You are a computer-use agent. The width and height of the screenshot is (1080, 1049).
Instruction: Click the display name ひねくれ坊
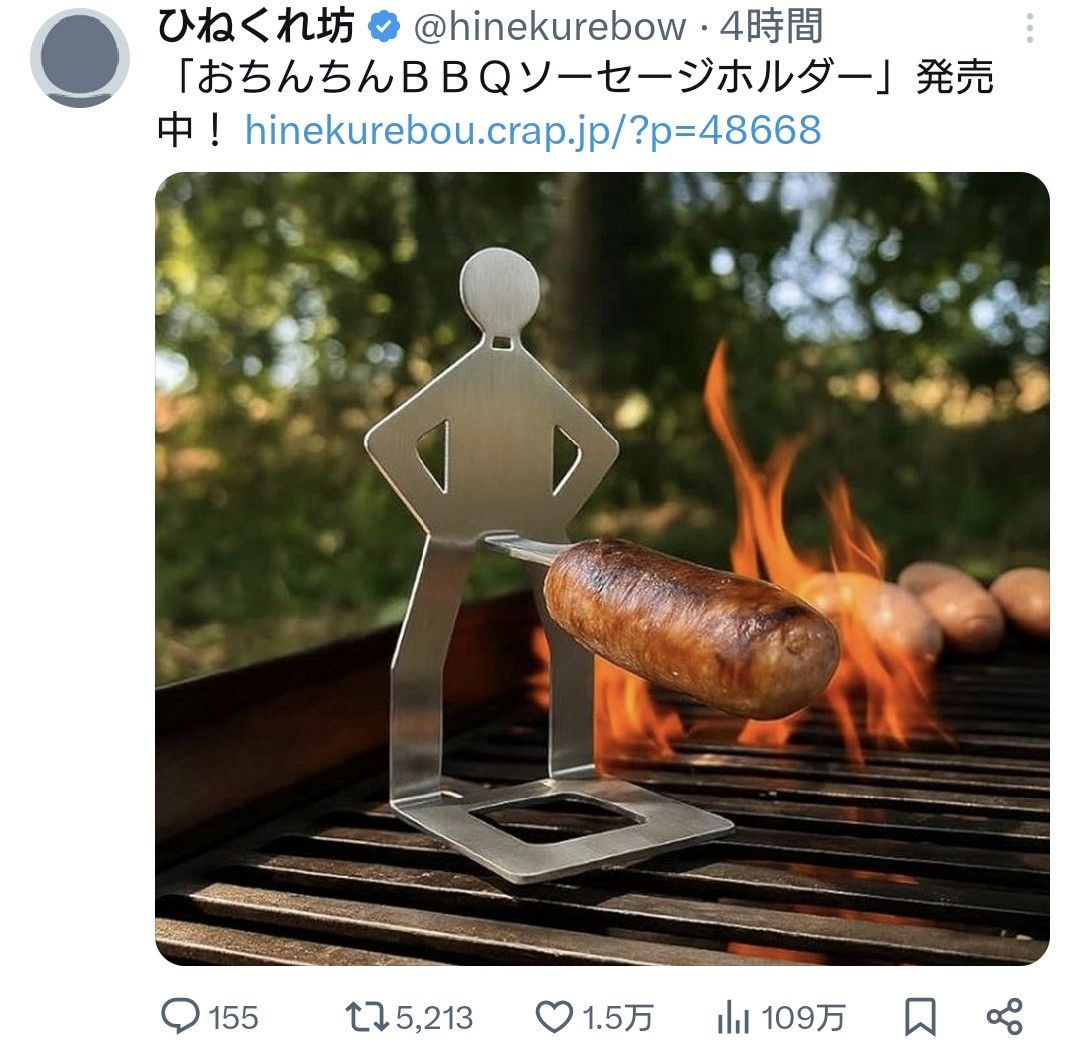coord(257,28)
